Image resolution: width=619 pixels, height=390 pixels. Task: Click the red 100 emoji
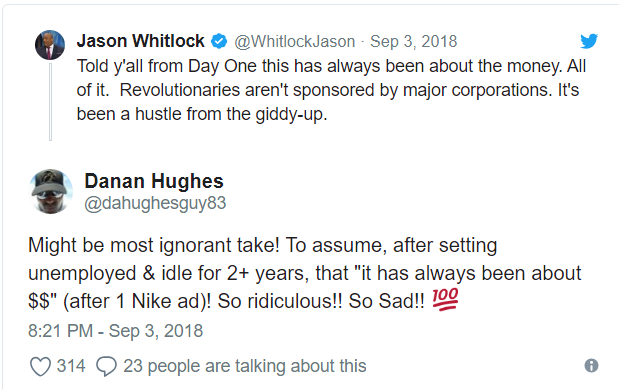[x=445, y=299]
